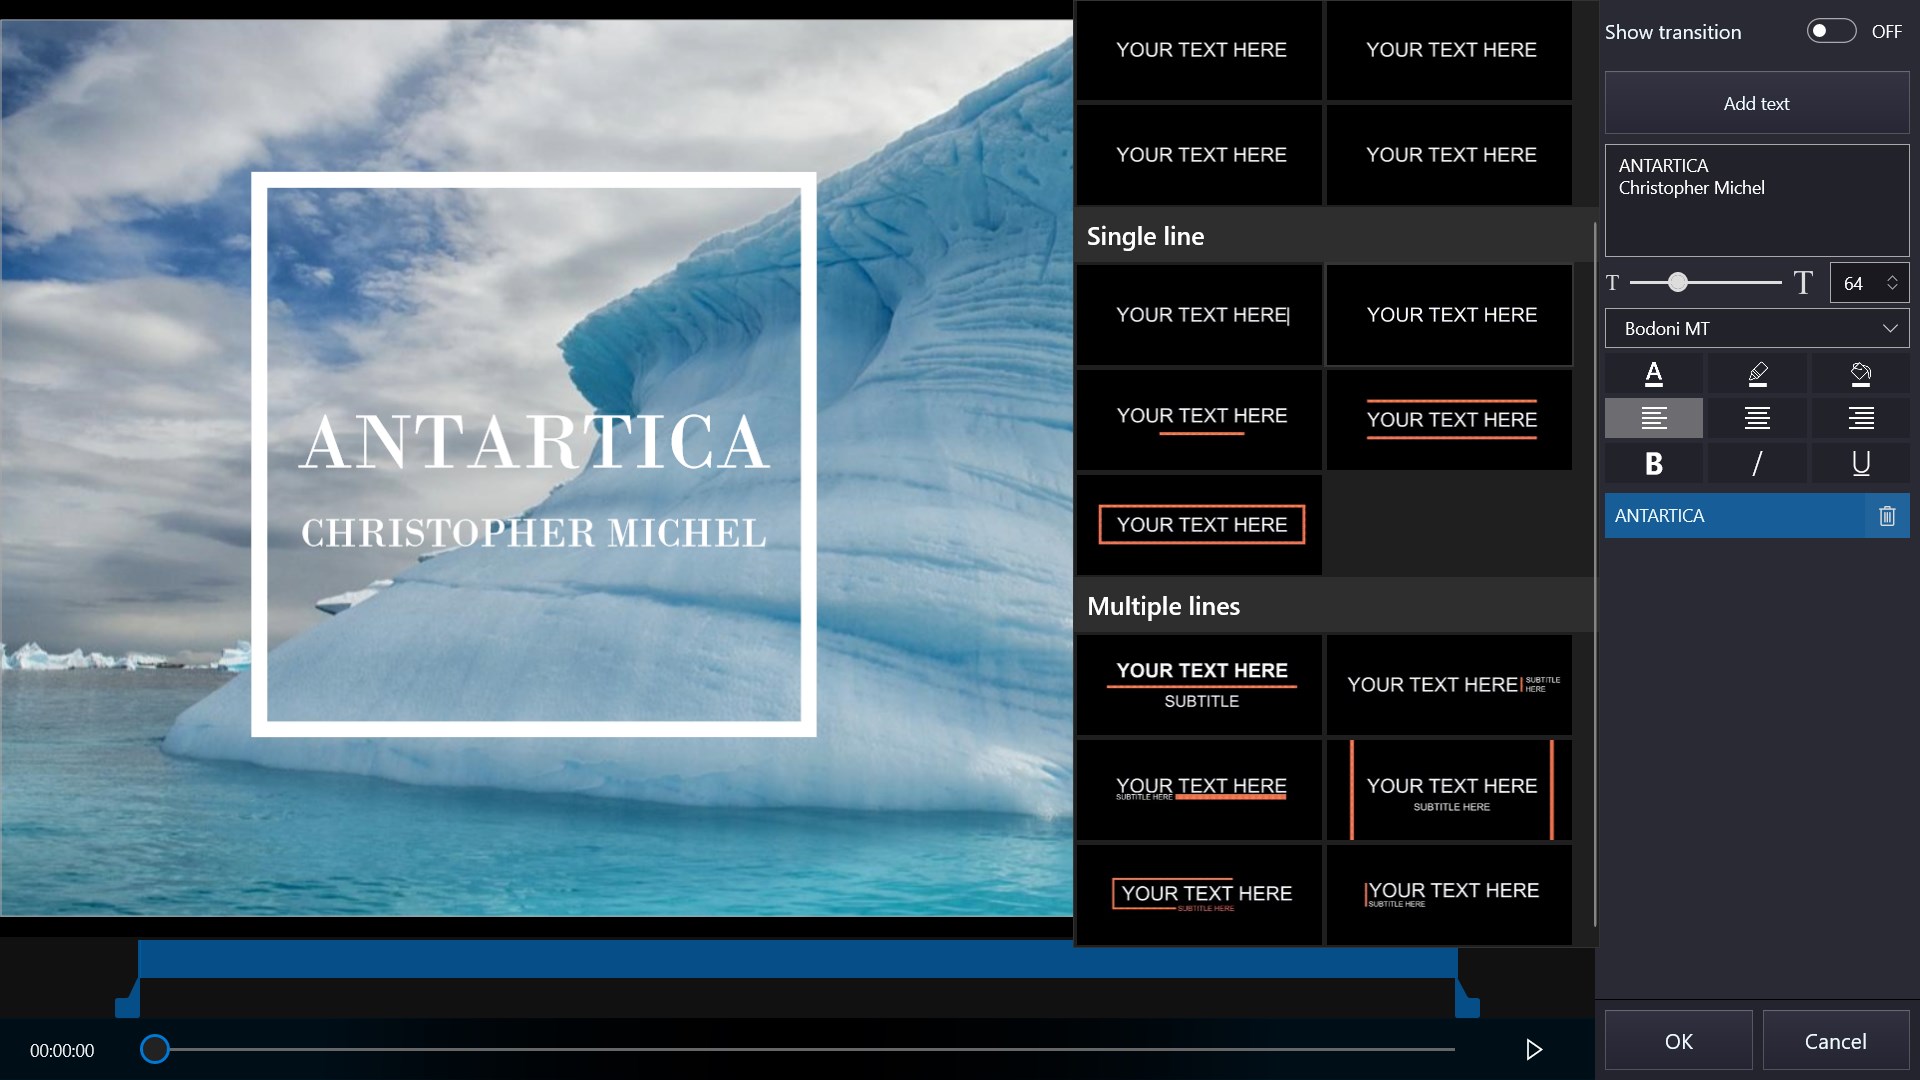Open the Bodoni MT font dropdown
Screen dimensions: 1920x1080
pyautogui.click(x=1756, y=328)
